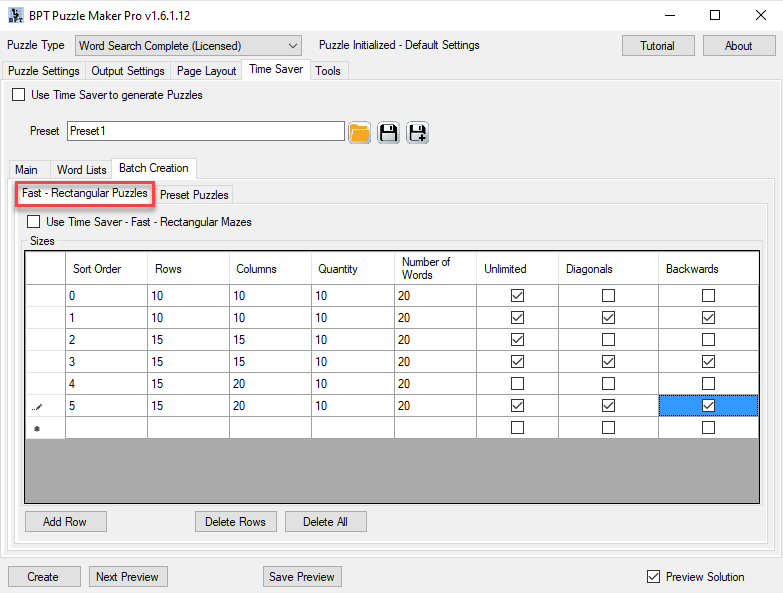The width and height of the screenshot is (783, 593).
Task: Toggle Use Time Saver Fast Rectangular Mazes
Action: pos(34,222)
